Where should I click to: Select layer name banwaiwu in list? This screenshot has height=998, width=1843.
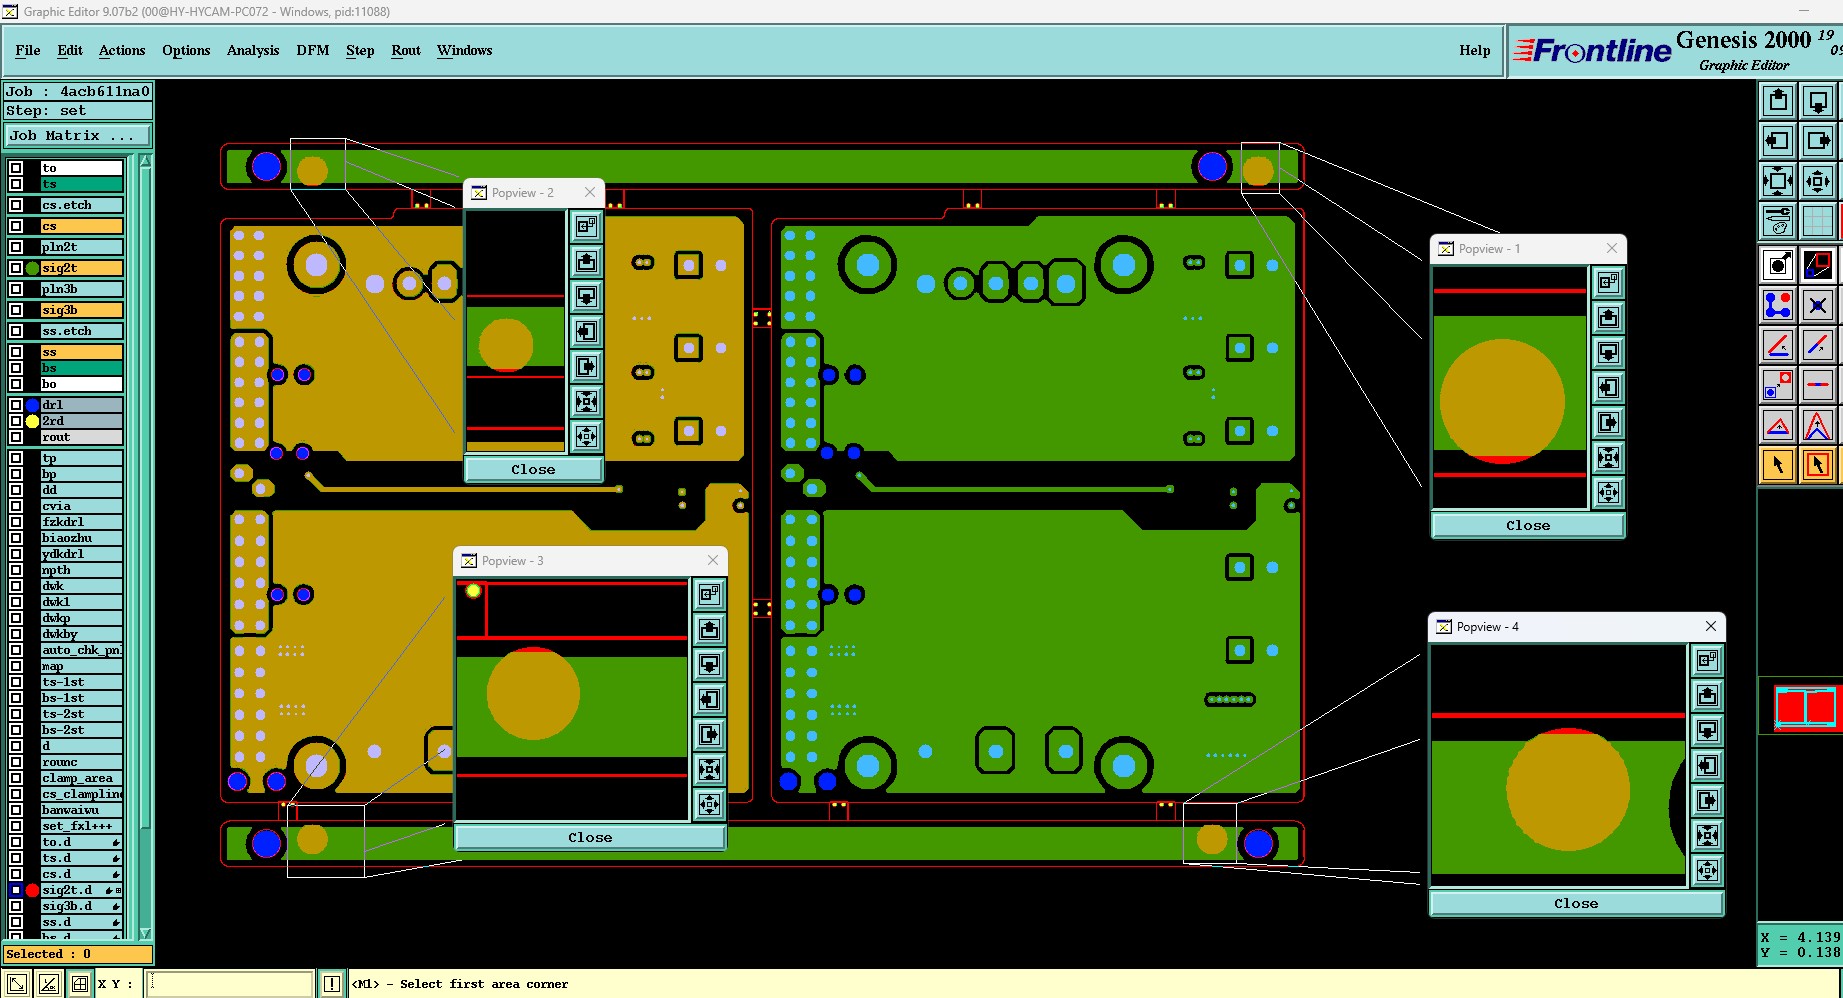[81, 810]
